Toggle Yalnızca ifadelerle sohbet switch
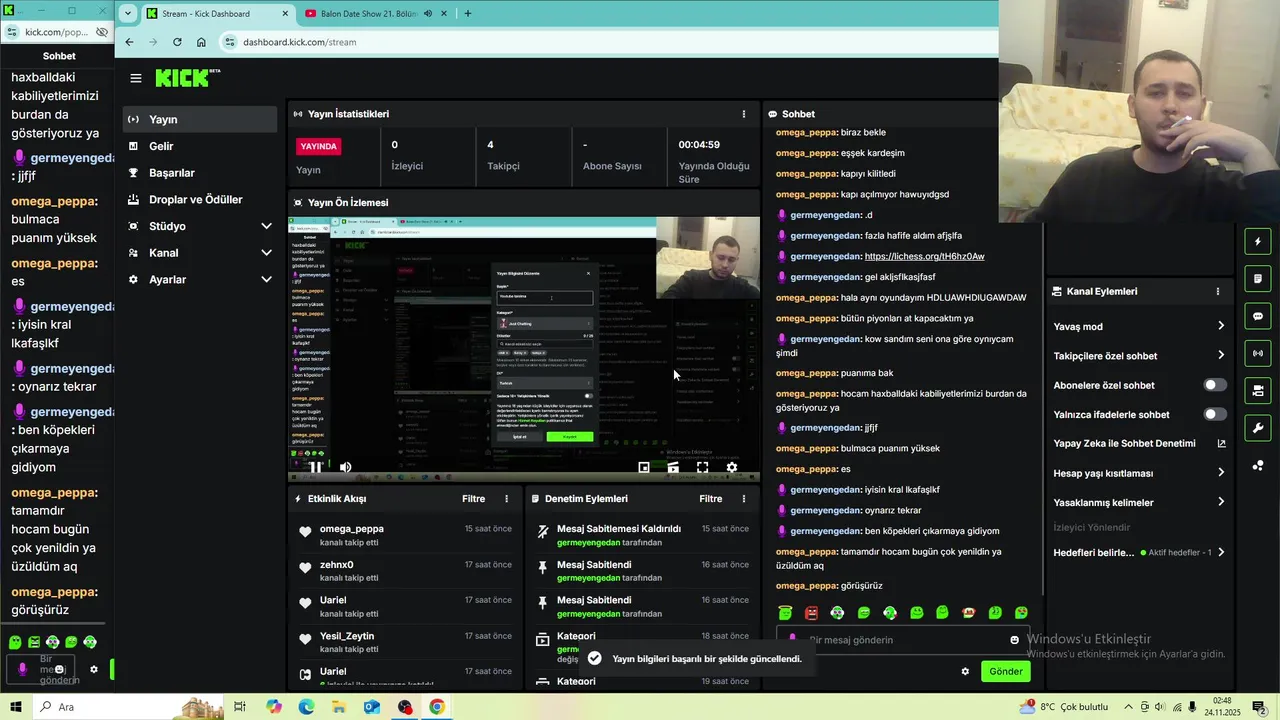Screen dimensions: 1280x720 (1214, 414)
